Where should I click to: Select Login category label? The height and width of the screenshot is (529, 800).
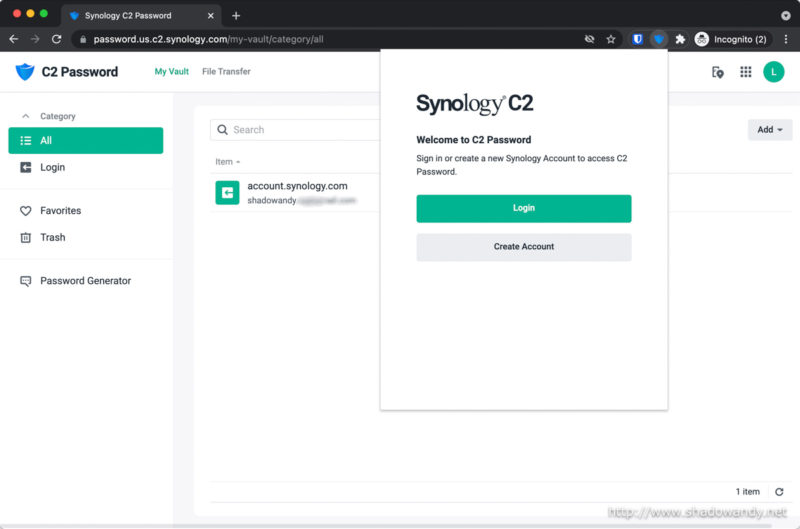coord(53,167)
